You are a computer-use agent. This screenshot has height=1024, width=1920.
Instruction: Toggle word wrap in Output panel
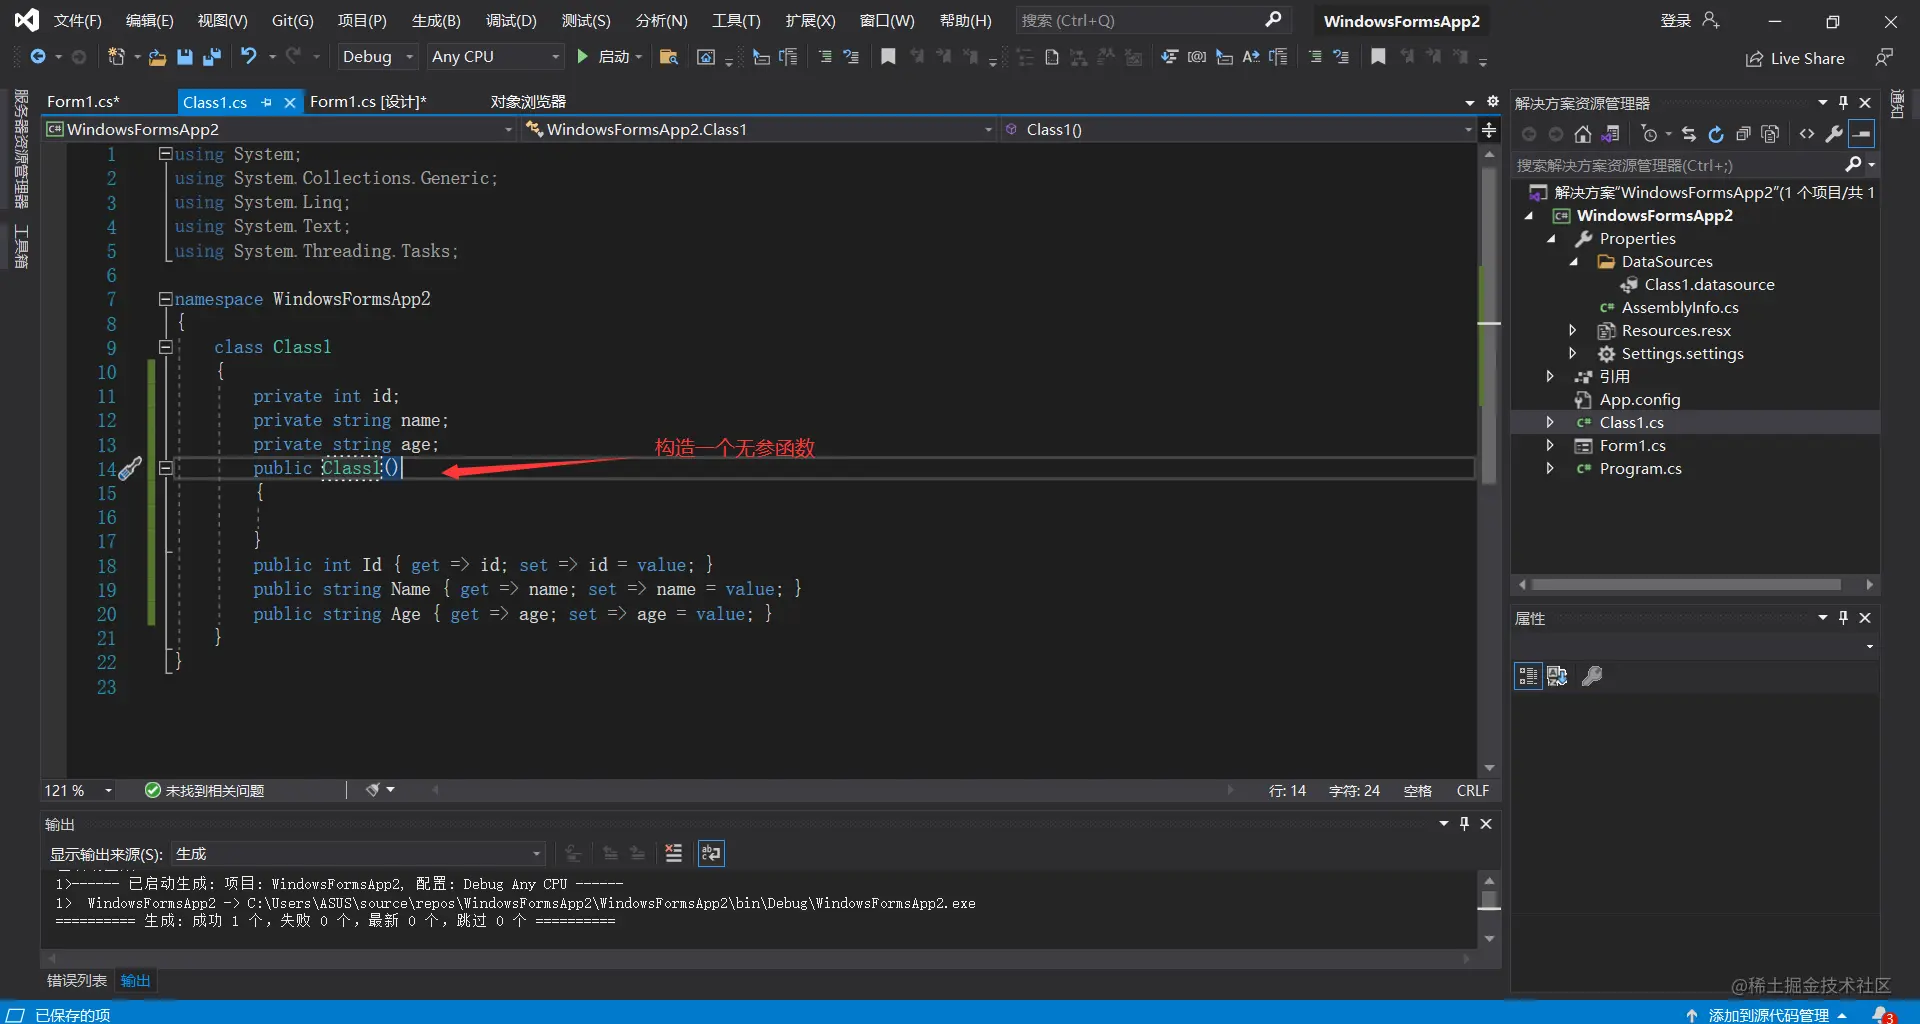pyautogui.click(x=711, y=853)
